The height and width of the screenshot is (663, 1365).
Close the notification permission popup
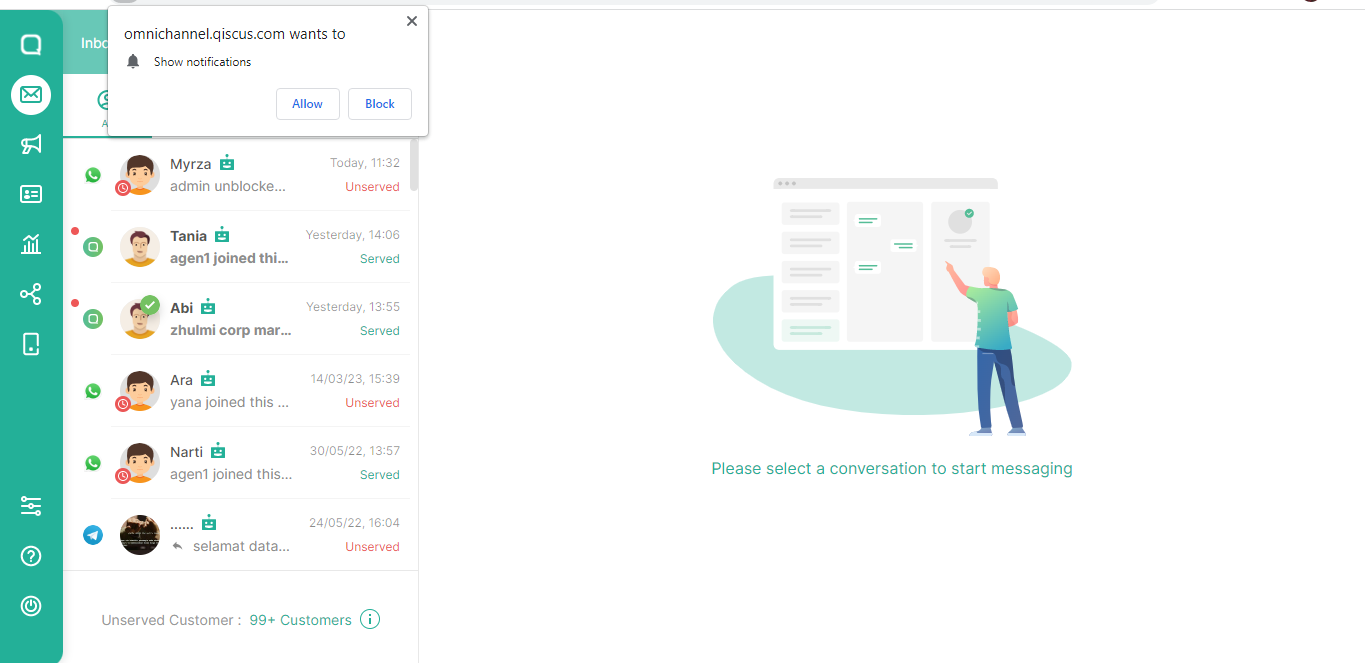(x=411, y=21)
